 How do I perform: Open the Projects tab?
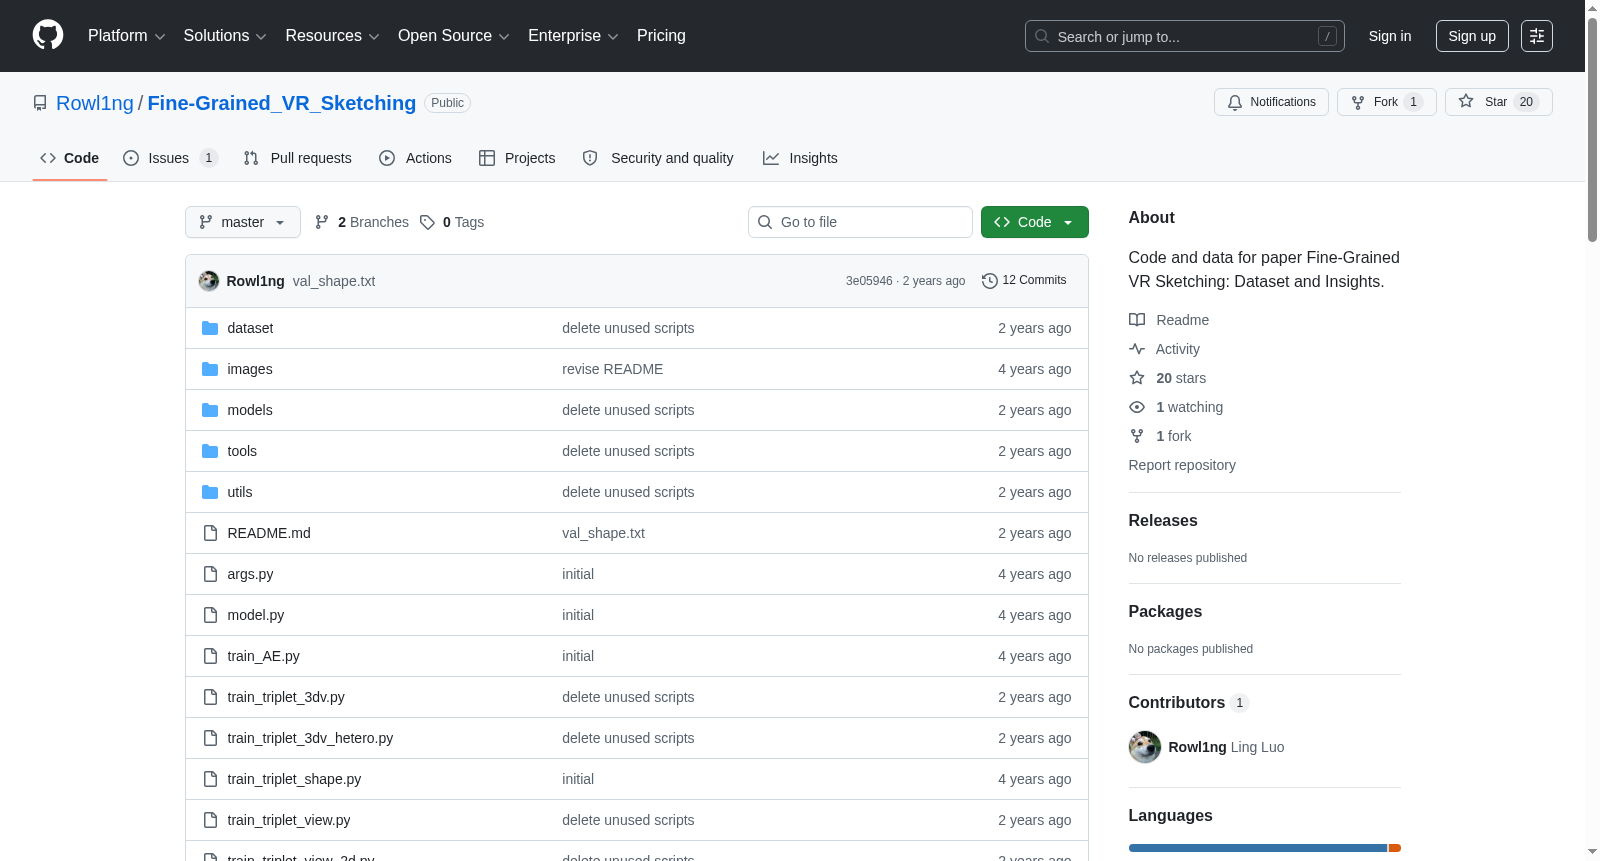click(517, 158)
